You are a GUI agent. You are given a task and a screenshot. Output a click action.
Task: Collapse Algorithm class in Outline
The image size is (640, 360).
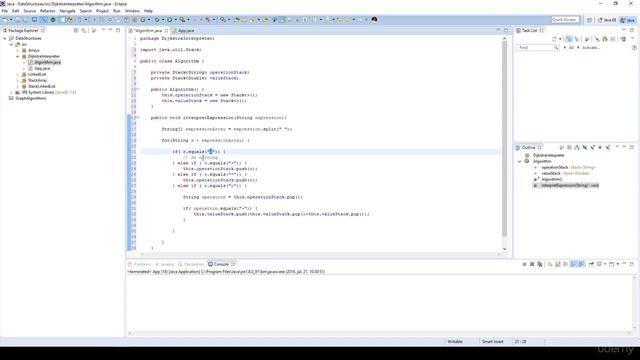point(520,162)
